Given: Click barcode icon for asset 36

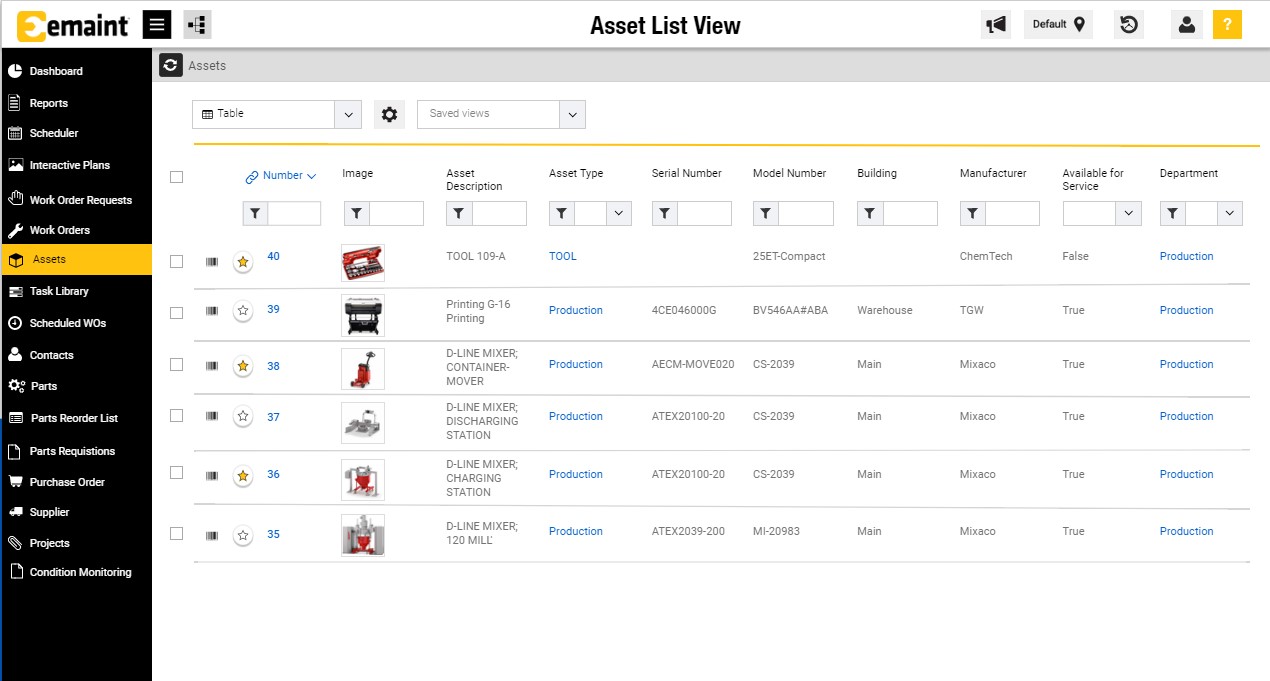Looking at the screenshot, I should pyautogui.click(x=211, y=475).
